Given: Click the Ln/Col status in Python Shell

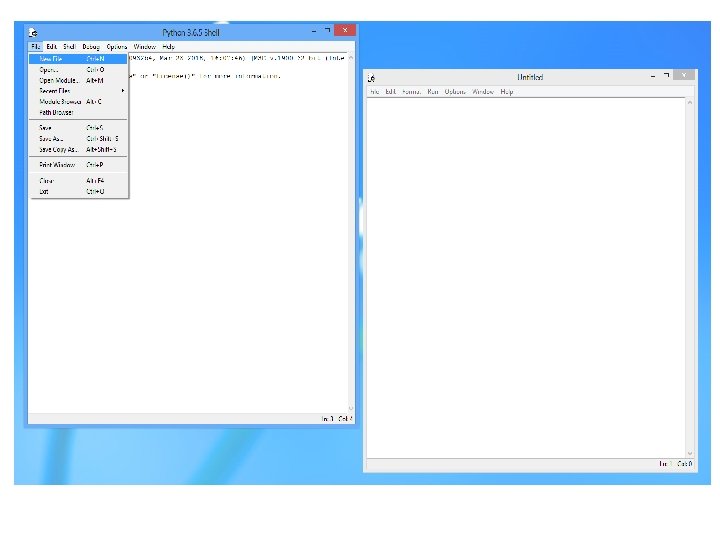Looking at the screenshot, I should [x=337, y=419].
